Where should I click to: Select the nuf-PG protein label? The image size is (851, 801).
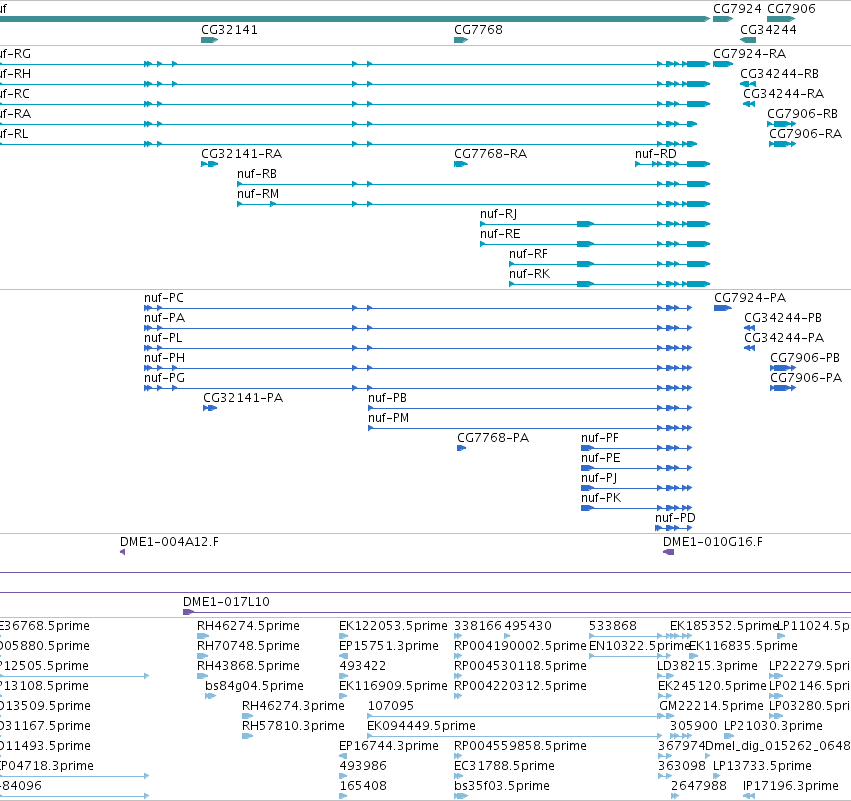point(164,379)
